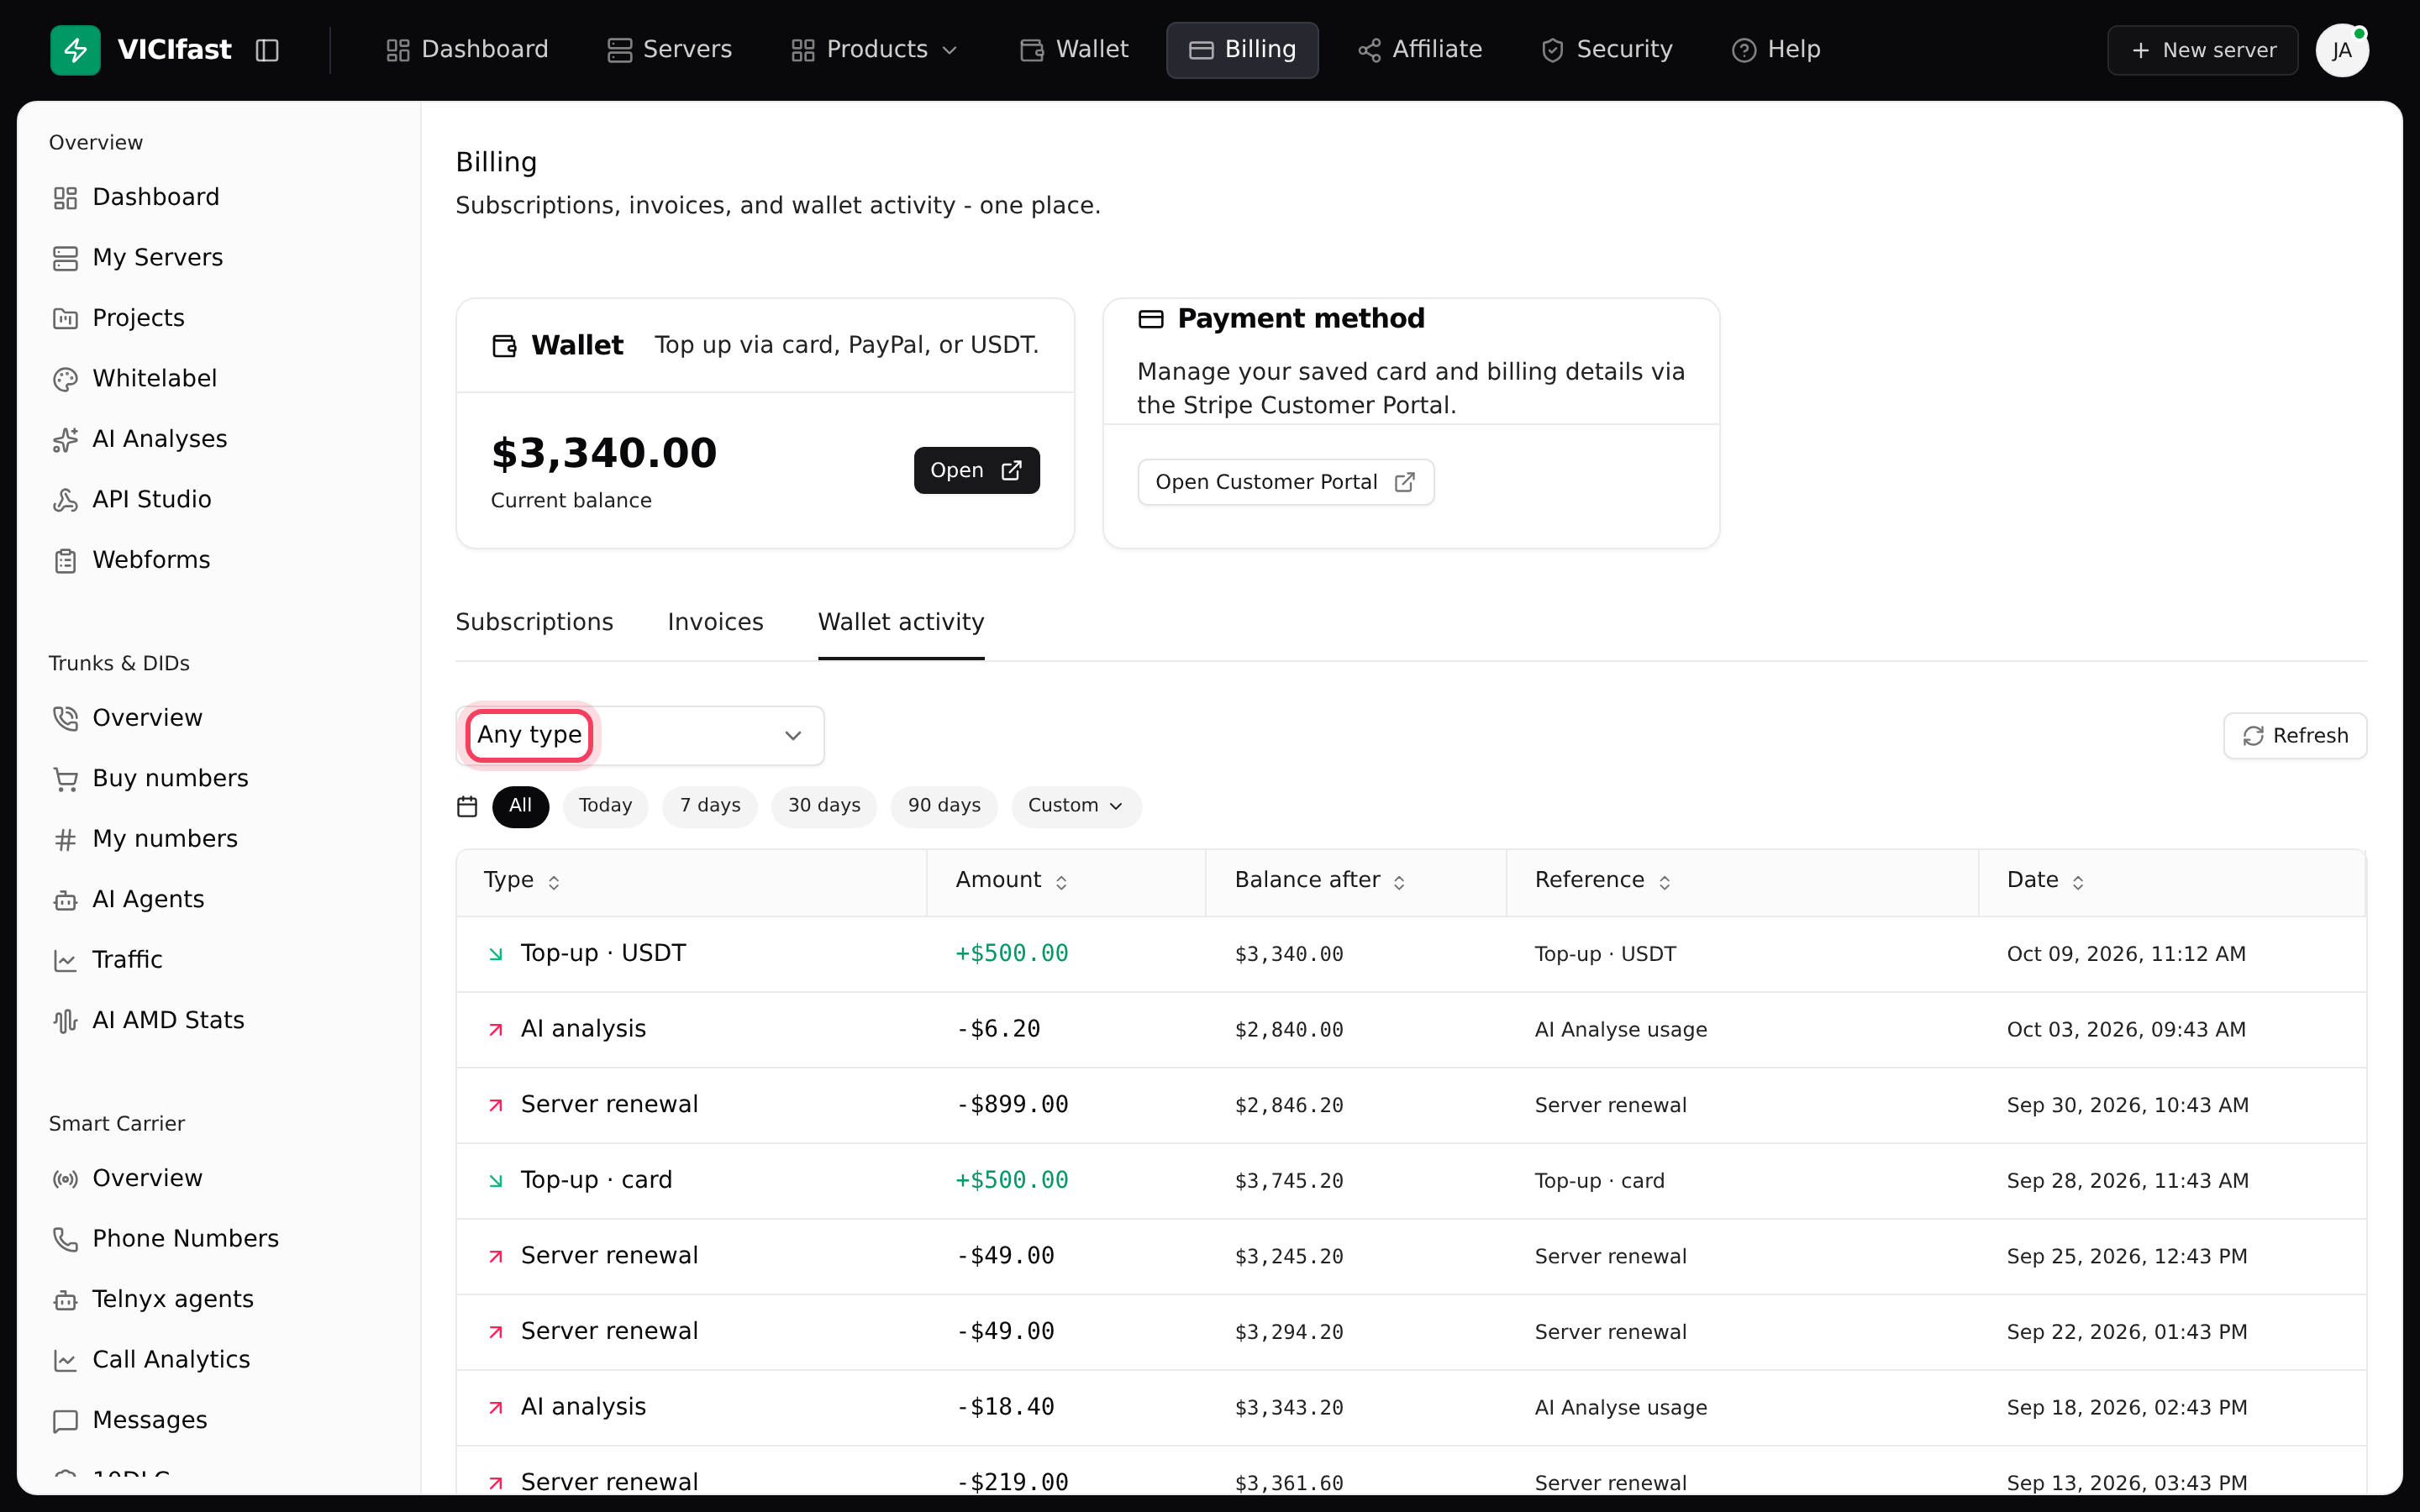The width and height of the screenshot is (2420, 1512).
Task: Expand the Products dropdown menu
Action: click(x=874, y=50)
